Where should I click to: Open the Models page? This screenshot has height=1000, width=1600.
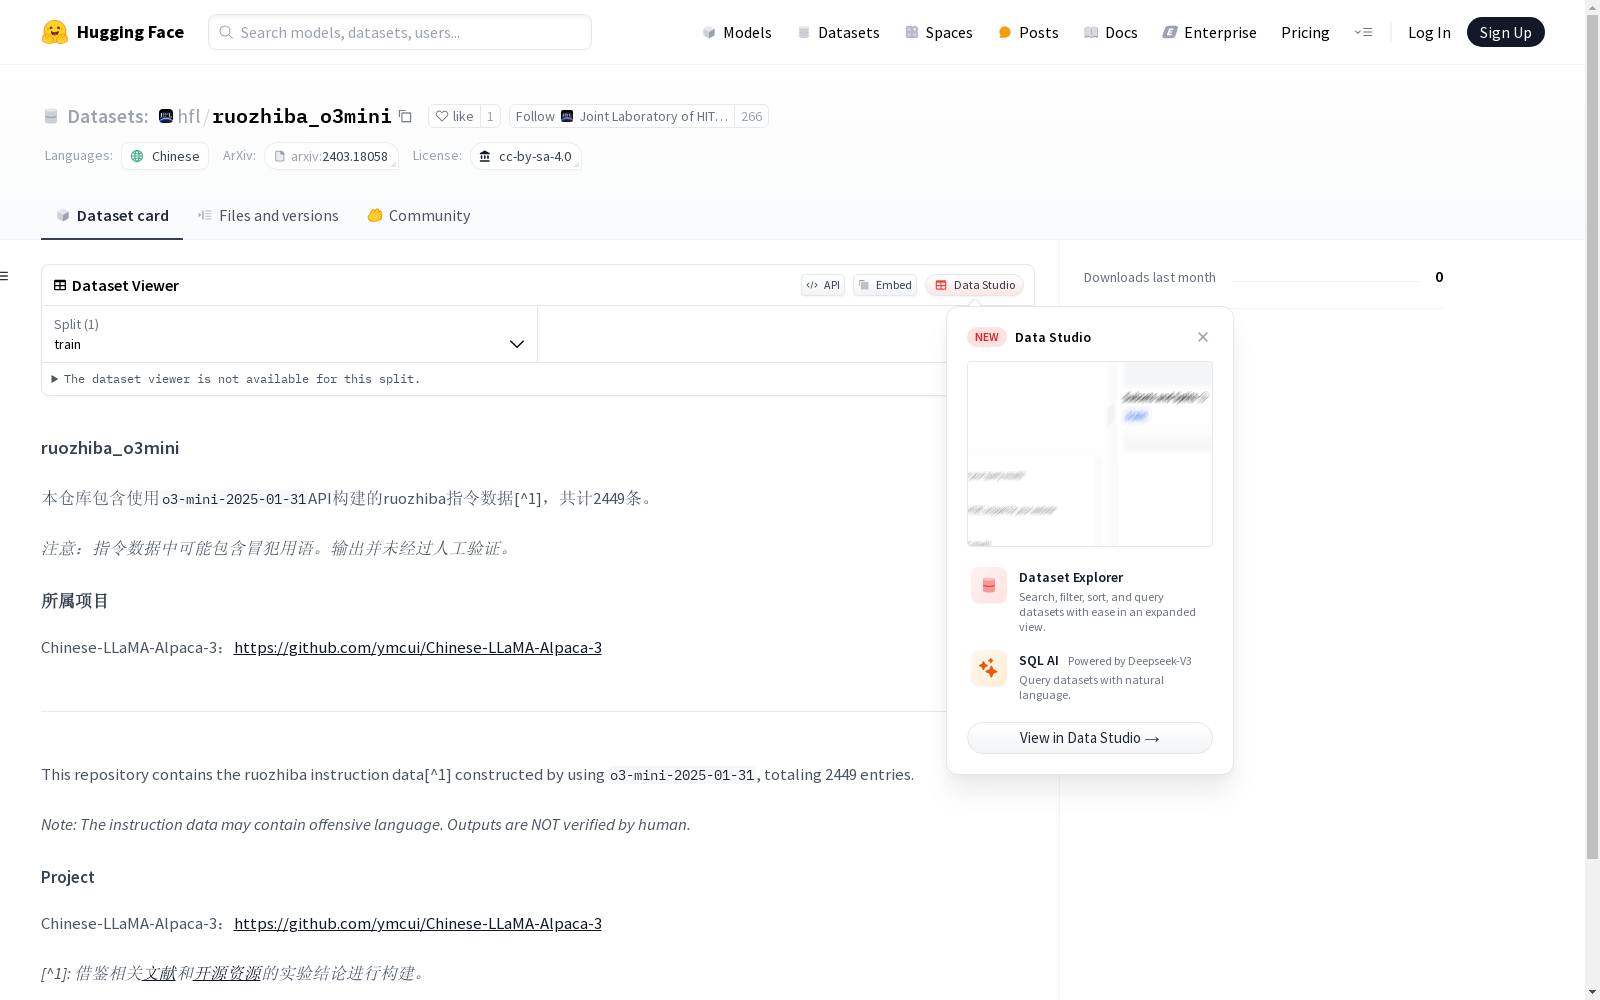737,32
